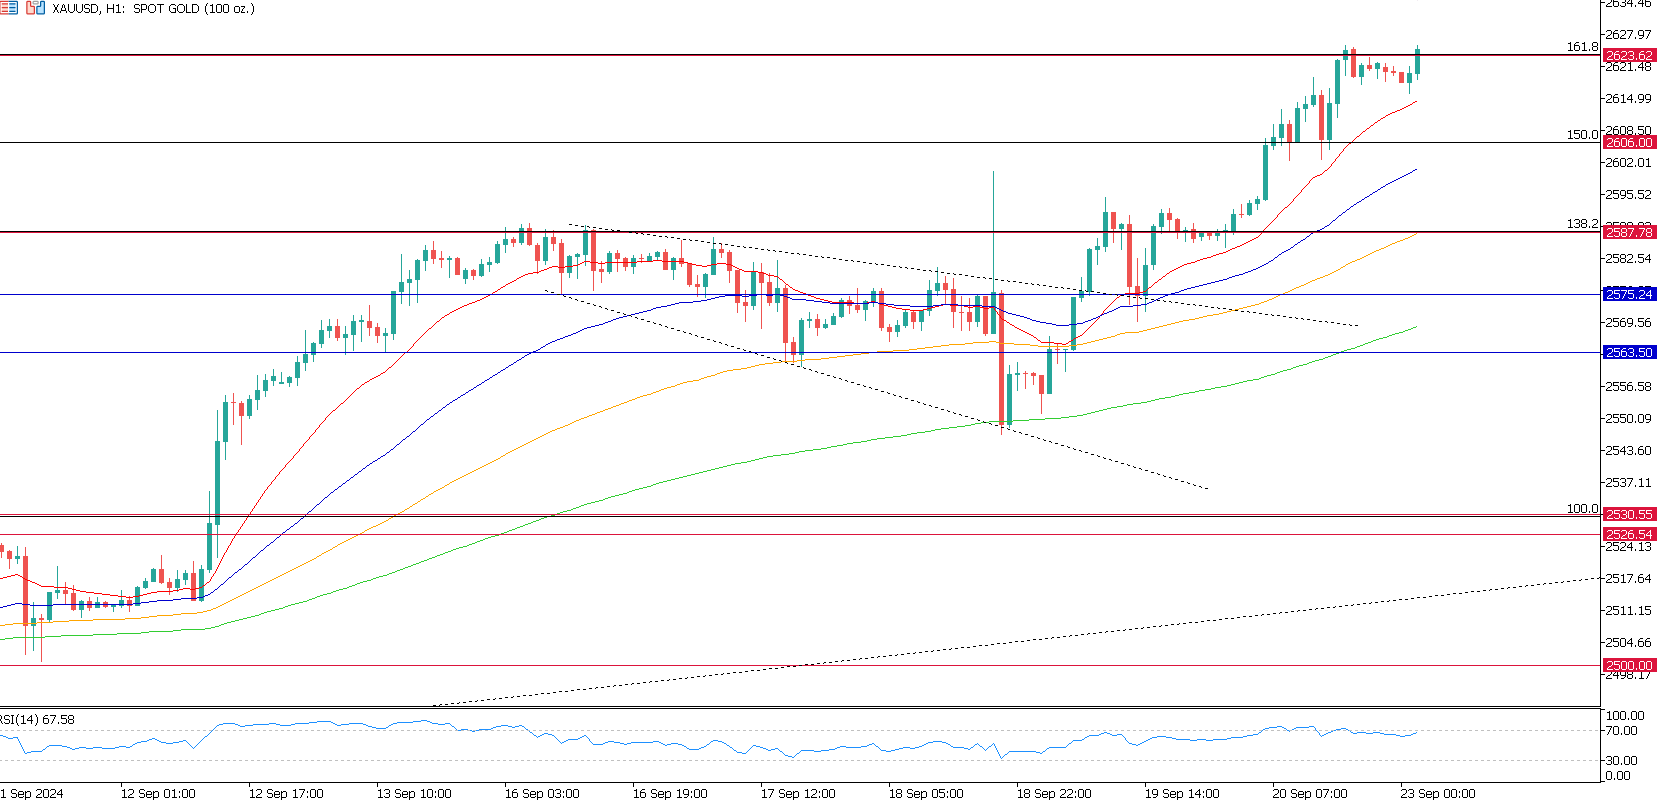
Task: Click the RSI(14) 67.58 indicator label
Action: (x=37, y=720)
